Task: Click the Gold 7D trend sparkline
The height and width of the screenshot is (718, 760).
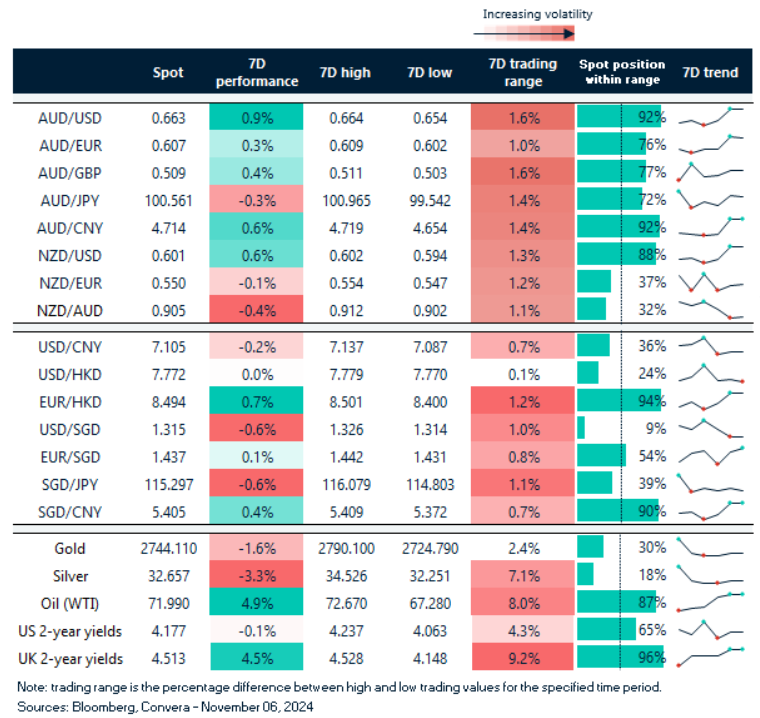Action: click(711, 547)
